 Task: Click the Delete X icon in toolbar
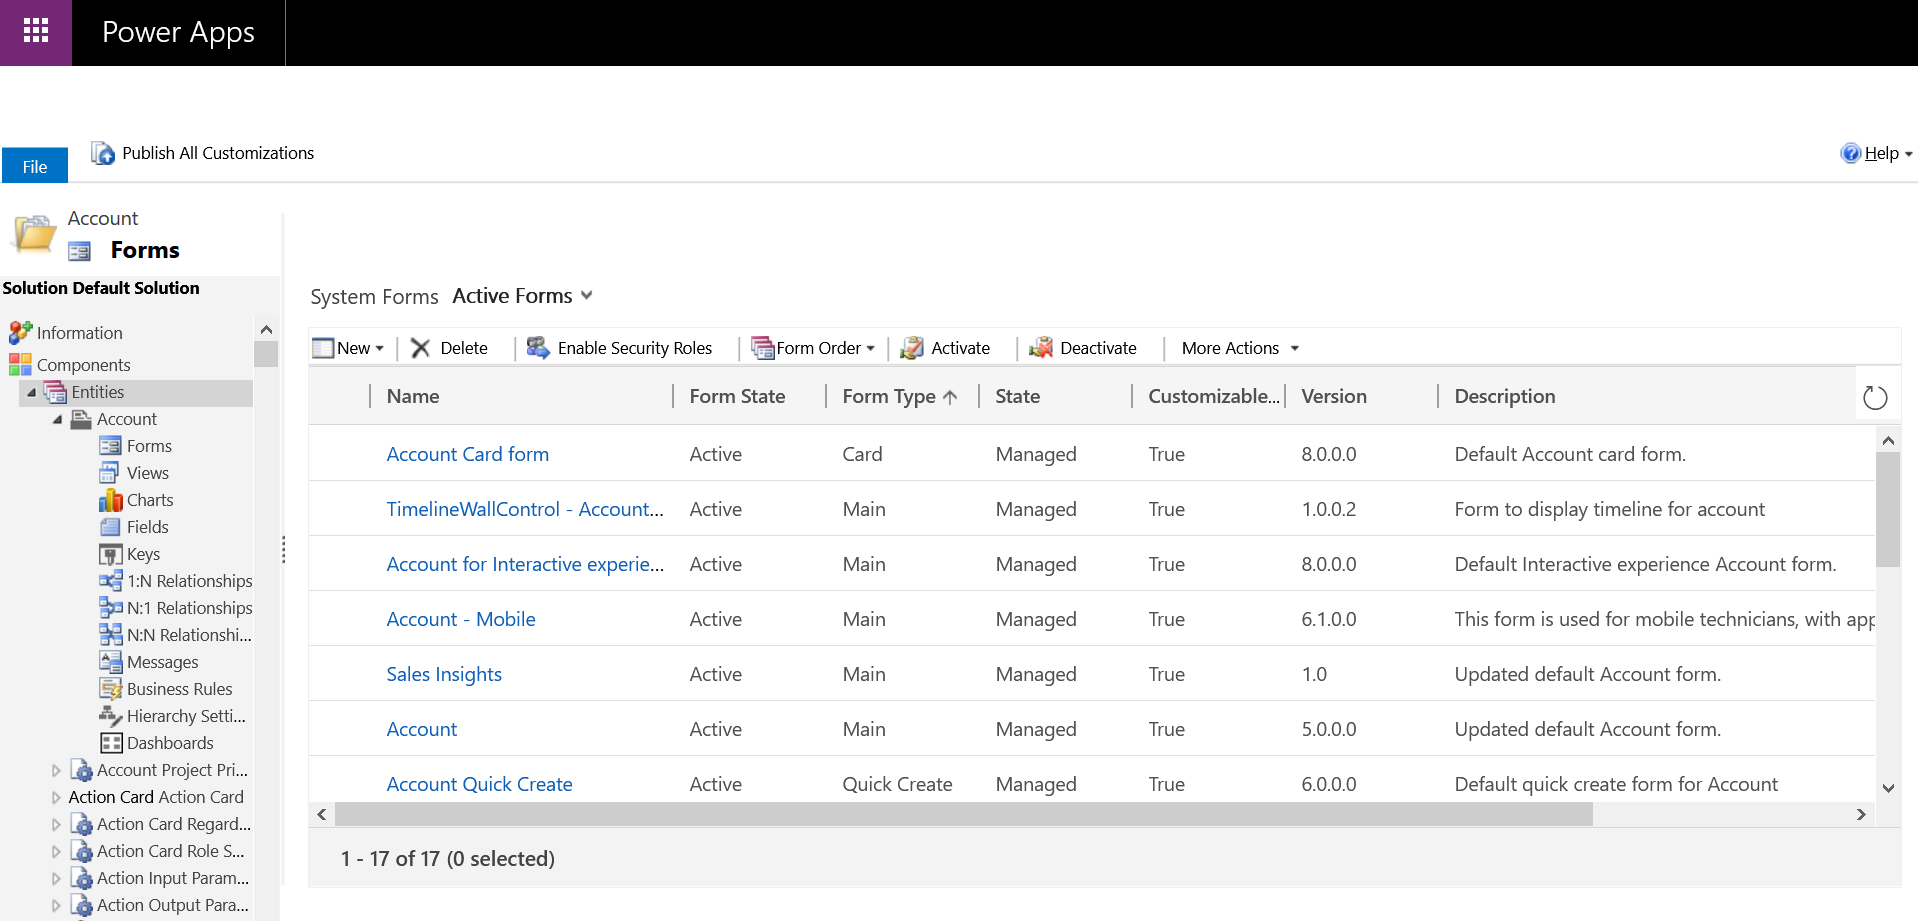coord(420,348)
